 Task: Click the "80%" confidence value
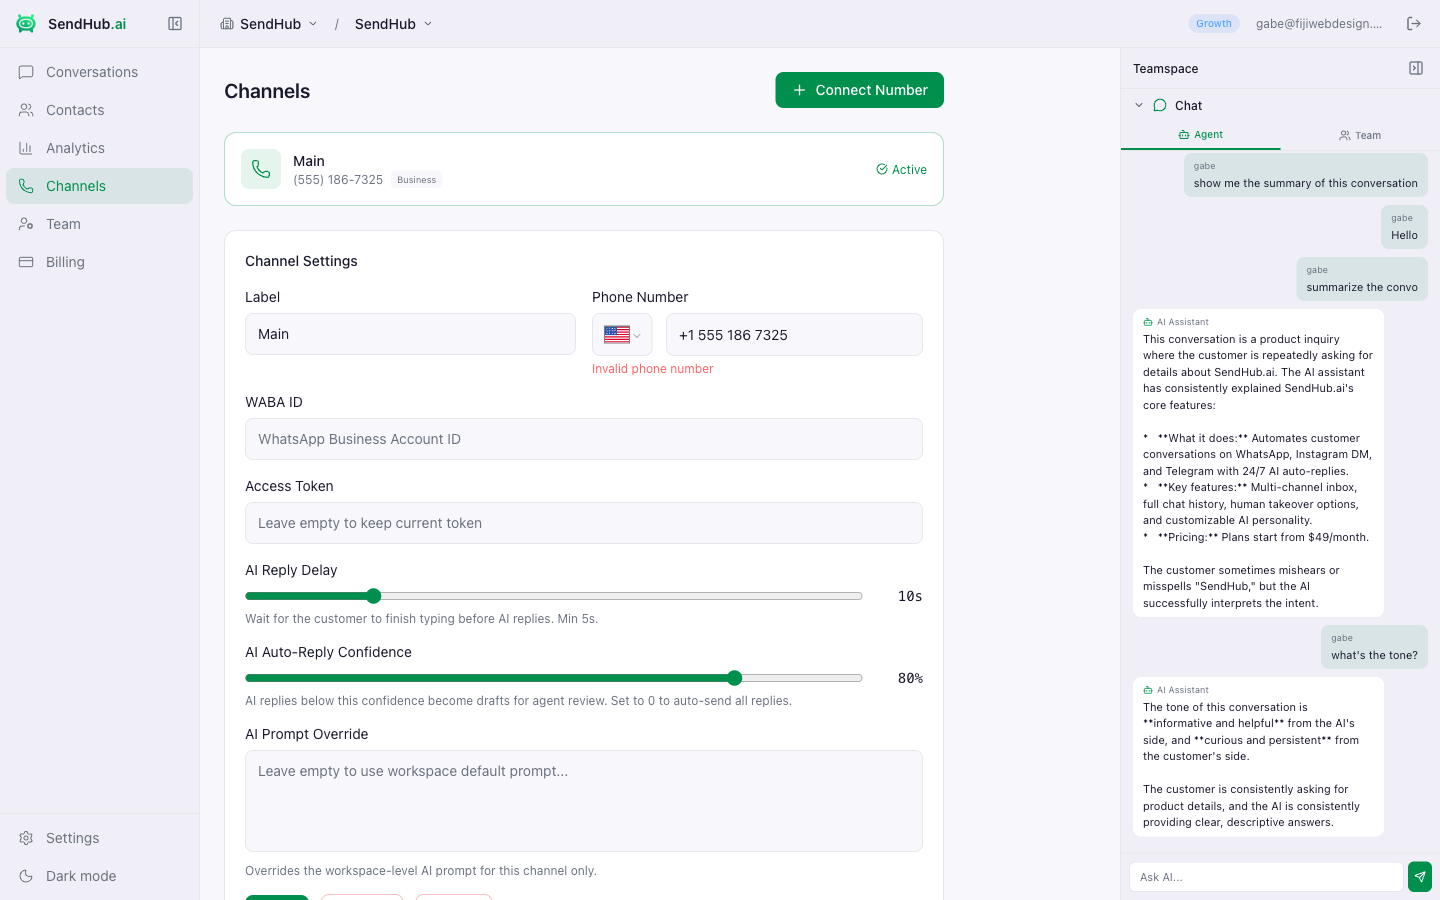910,678
